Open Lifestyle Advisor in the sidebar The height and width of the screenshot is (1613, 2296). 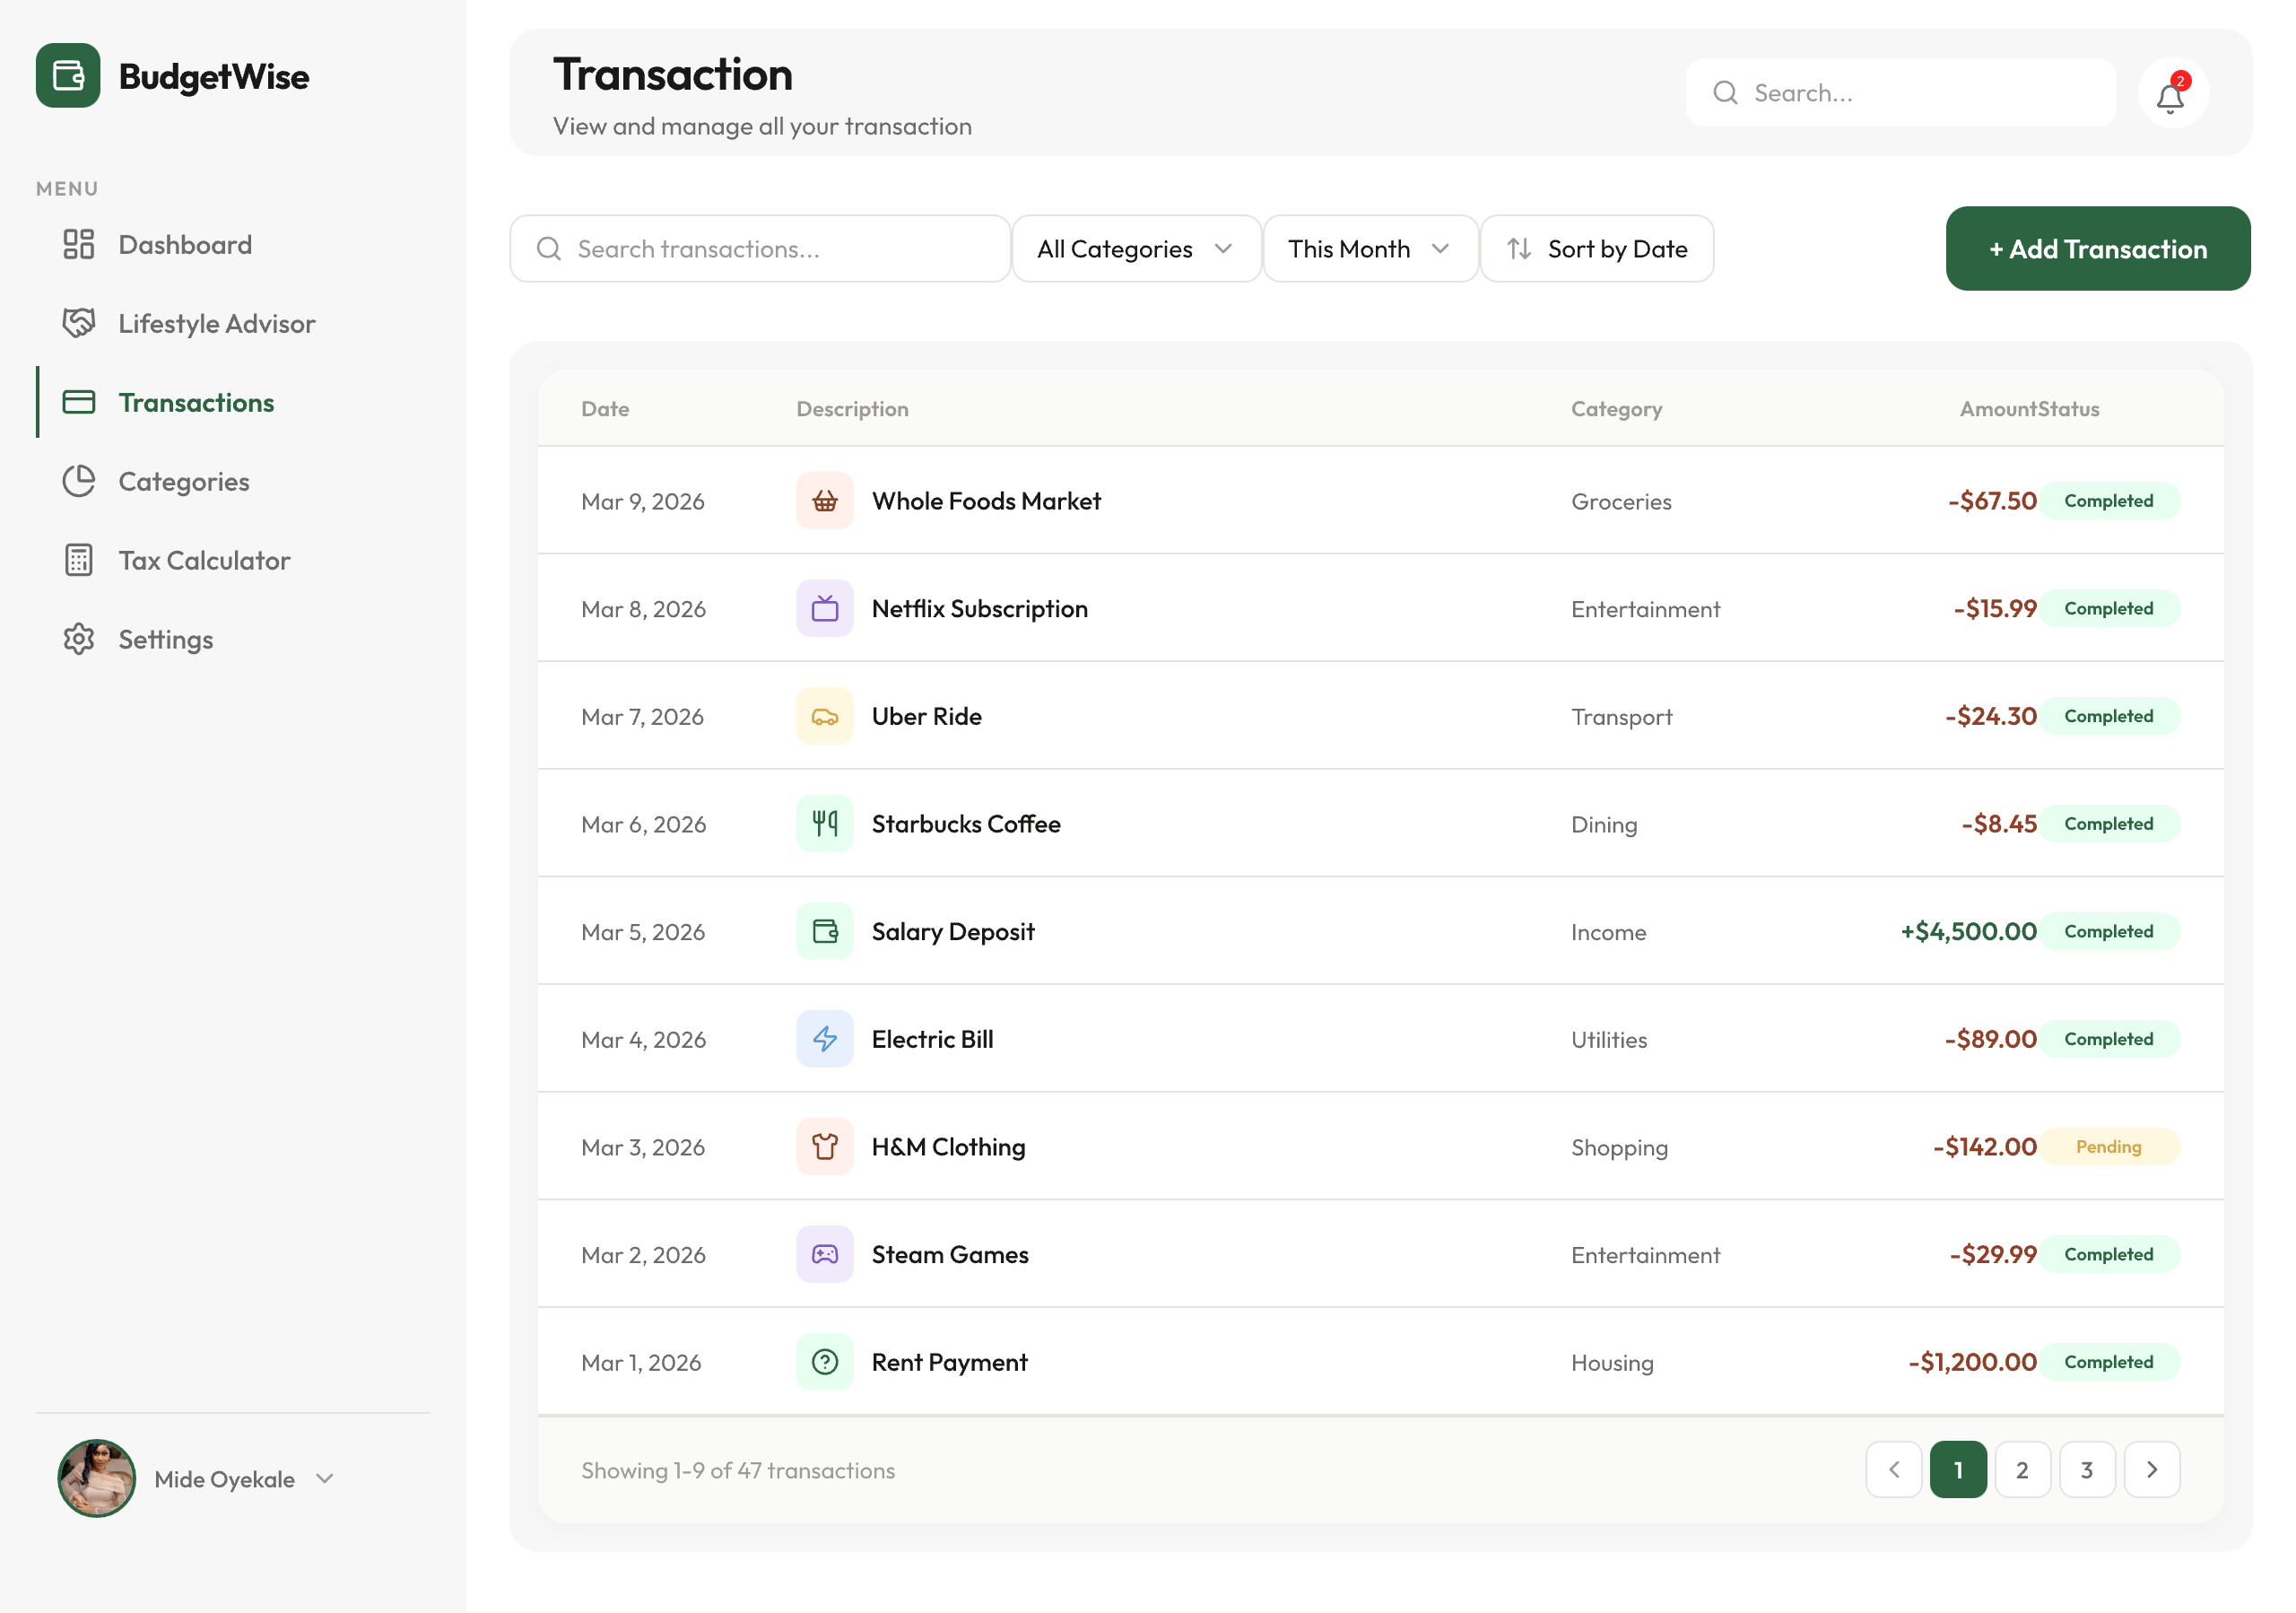point(216,324)
